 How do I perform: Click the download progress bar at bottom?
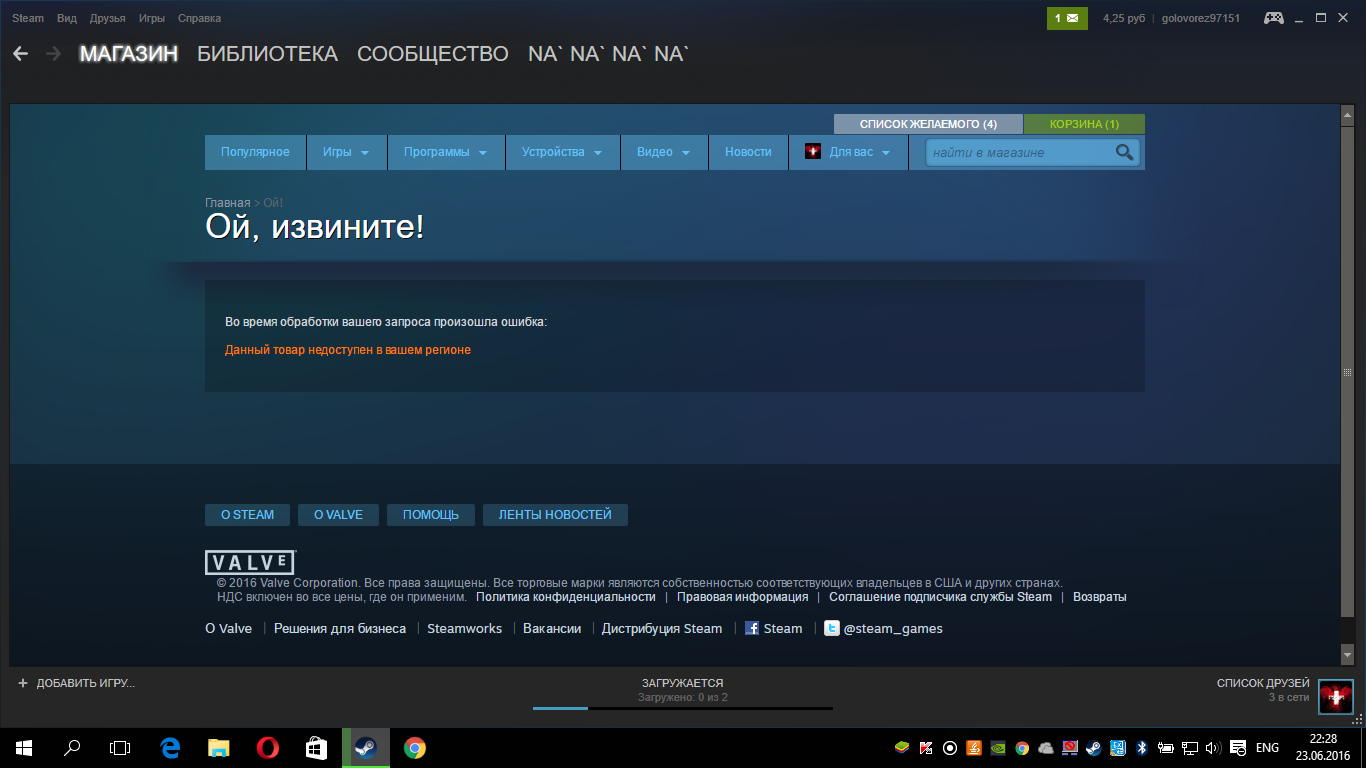click(x=683, y=708)
